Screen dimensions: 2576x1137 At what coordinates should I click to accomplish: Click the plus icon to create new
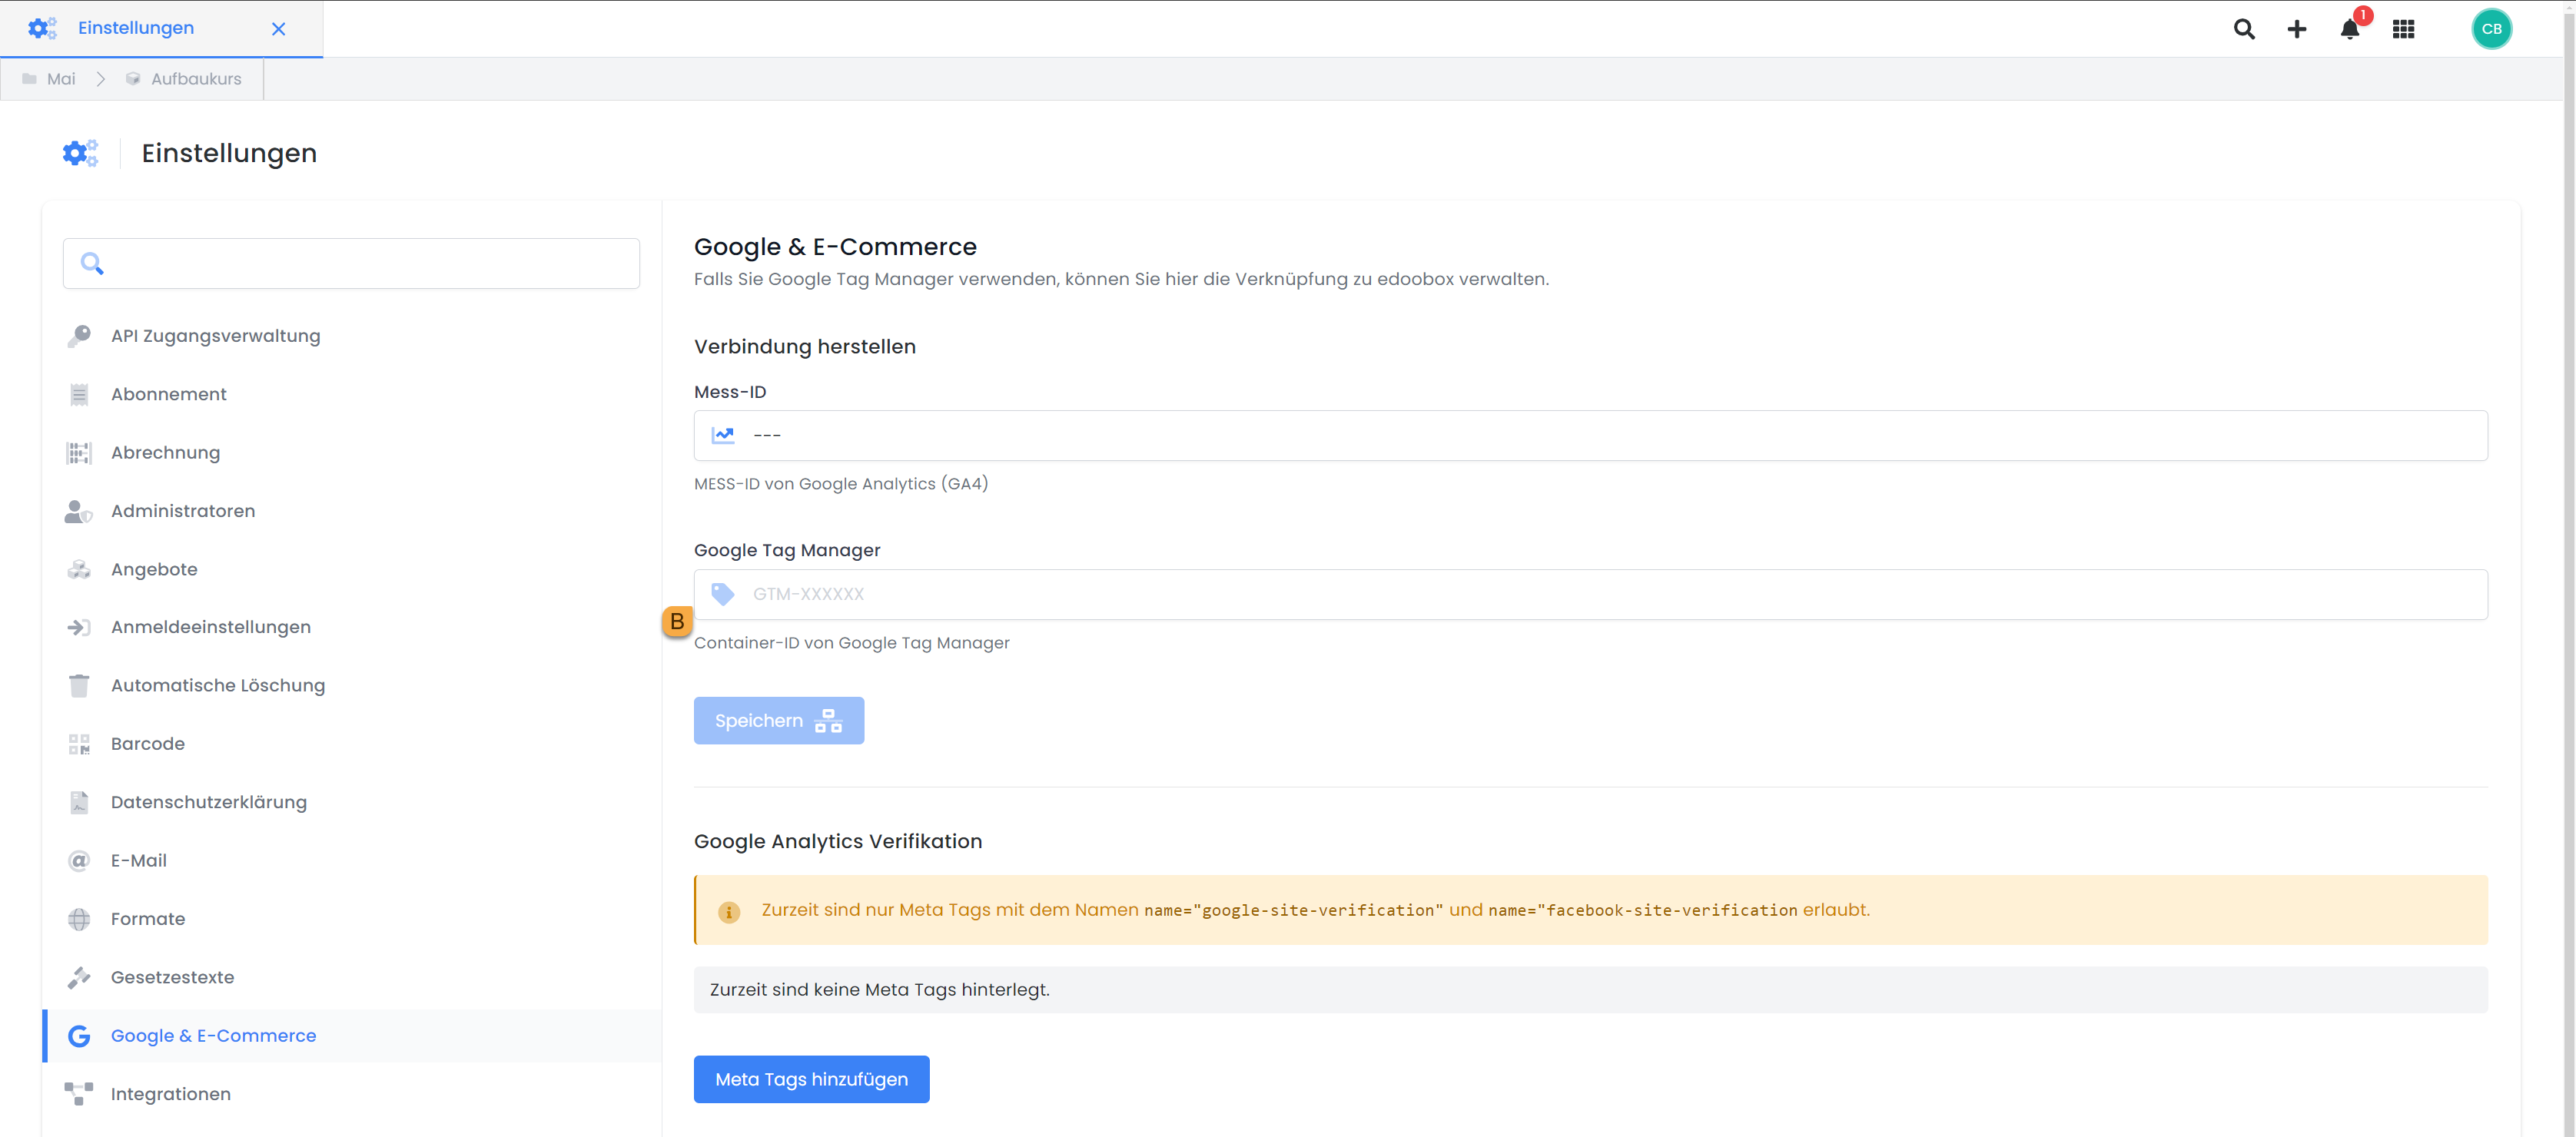[2297, 29]
